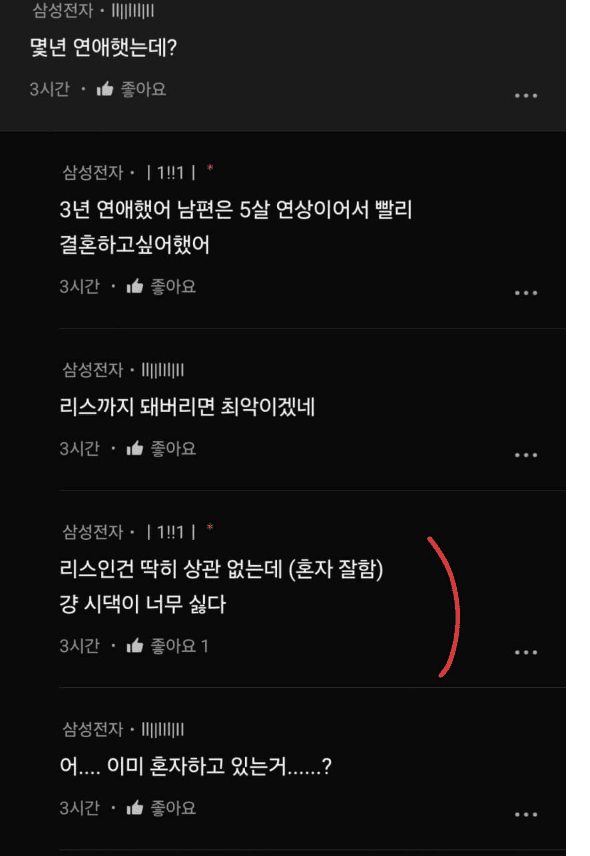This screenshot has height=856, width=590.
Task: Tap thumbs-up on '3년 연애했어' reply
Action: pos(135,286)
